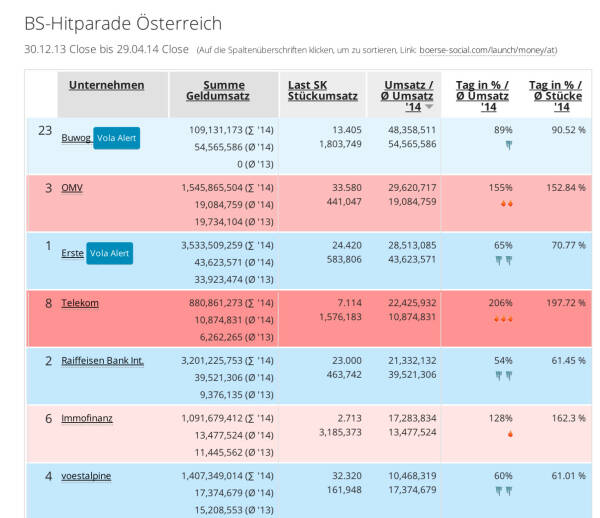Sort by Tag in % / Ø Stücke header
Screen dimensions: 600x518
click(555, 96)
